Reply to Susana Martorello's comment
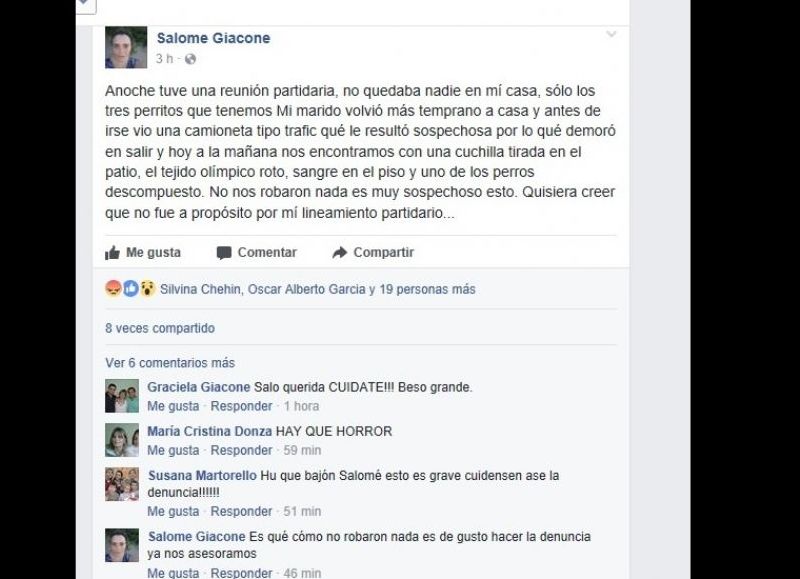 click(241, 511)
